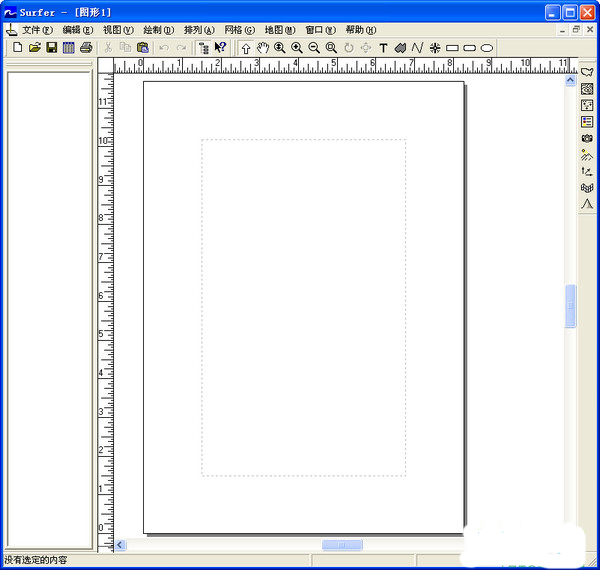Pick the Rectangle drawing tool

point(451,47)
